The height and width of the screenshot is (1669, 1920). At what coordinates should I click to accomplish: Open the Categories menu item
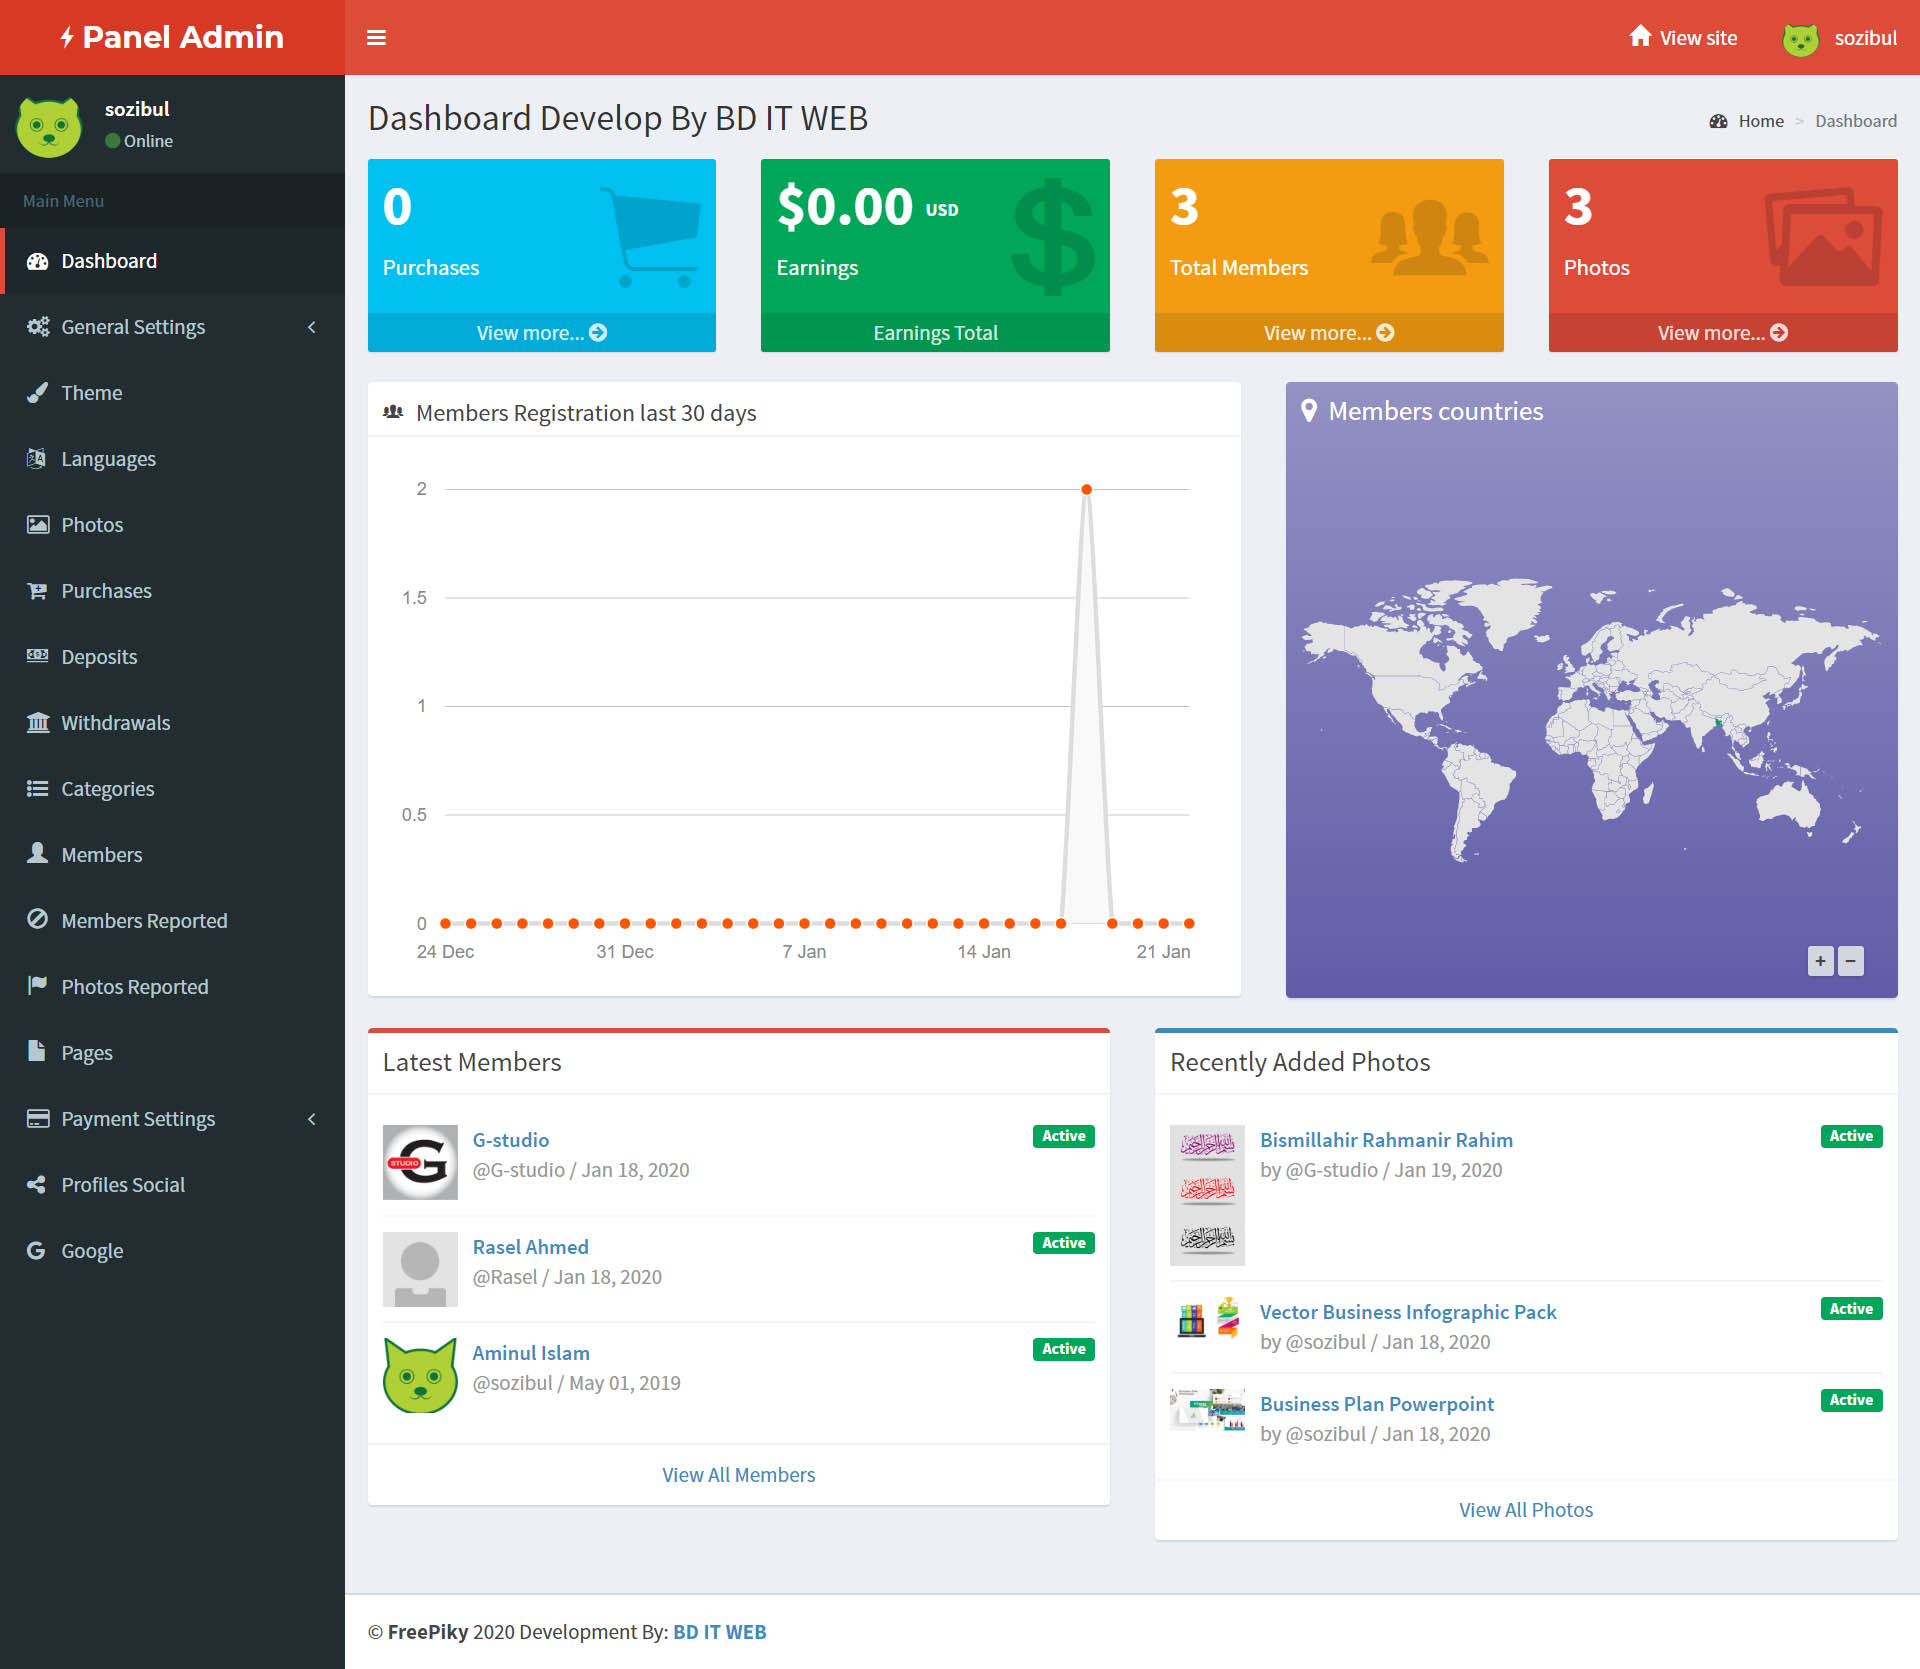[x=107, y=789]
